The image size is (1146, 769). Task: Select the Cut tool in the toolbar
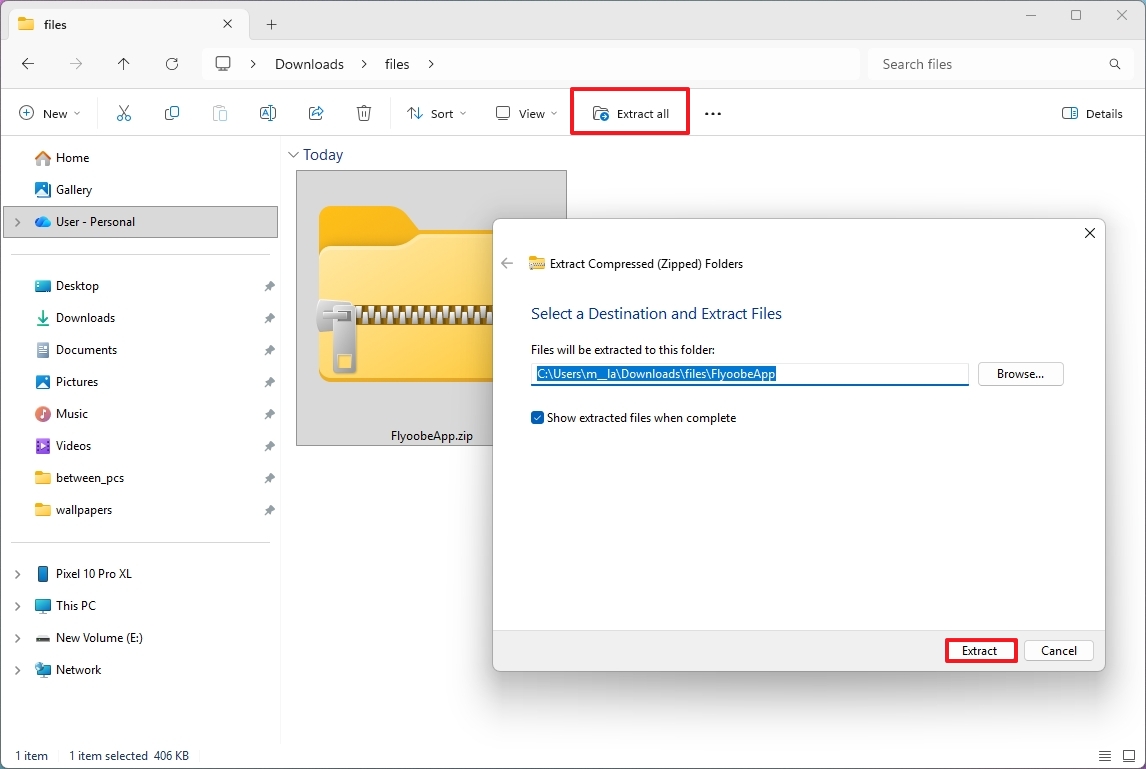click(x=124, y=113)
